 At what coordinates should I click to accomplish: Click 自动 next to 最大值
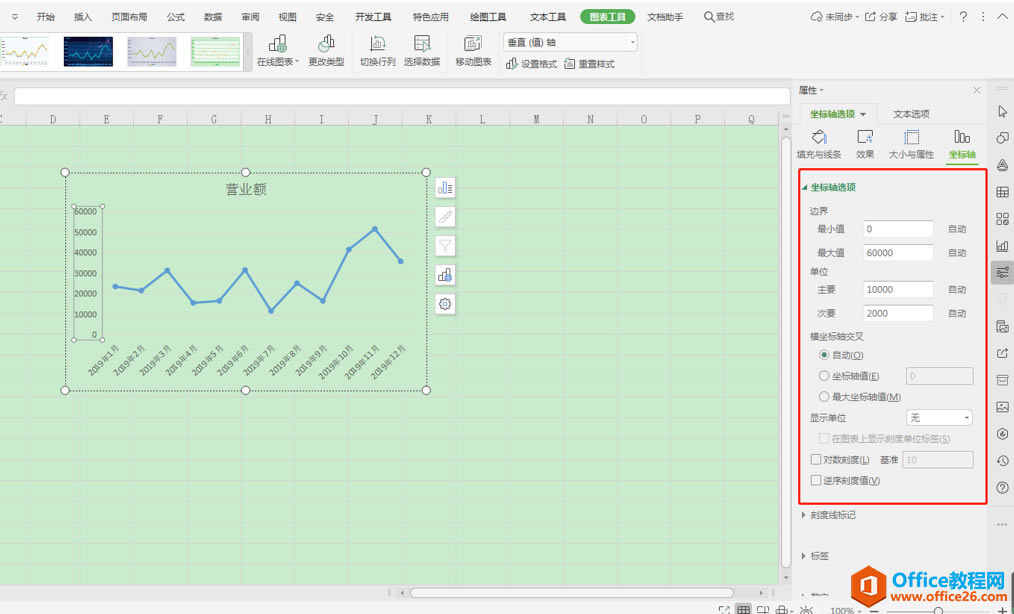tap(957, 253)
